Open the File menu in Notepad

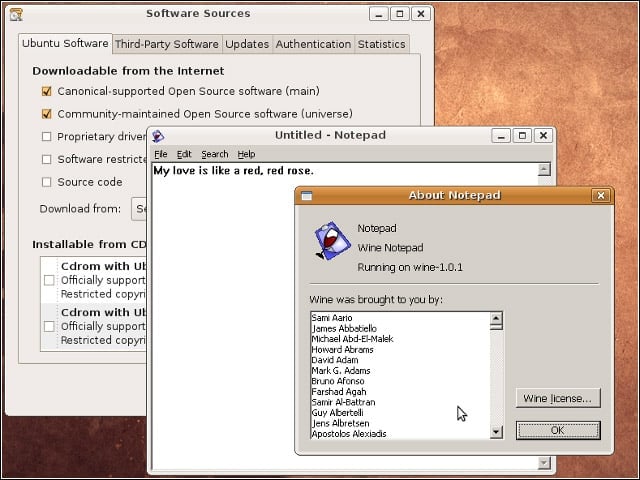(x=161, y=154)
